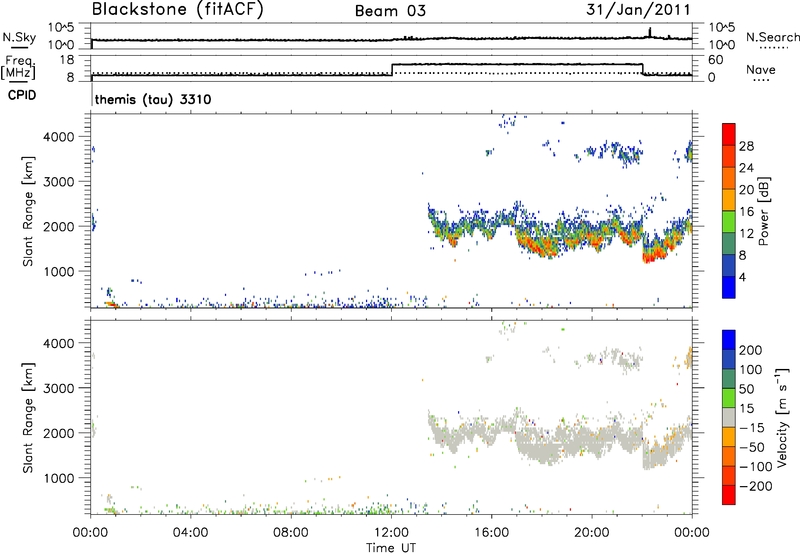
Task: Click the "1000" range tick in power panel
Action: tap(59, 271)
